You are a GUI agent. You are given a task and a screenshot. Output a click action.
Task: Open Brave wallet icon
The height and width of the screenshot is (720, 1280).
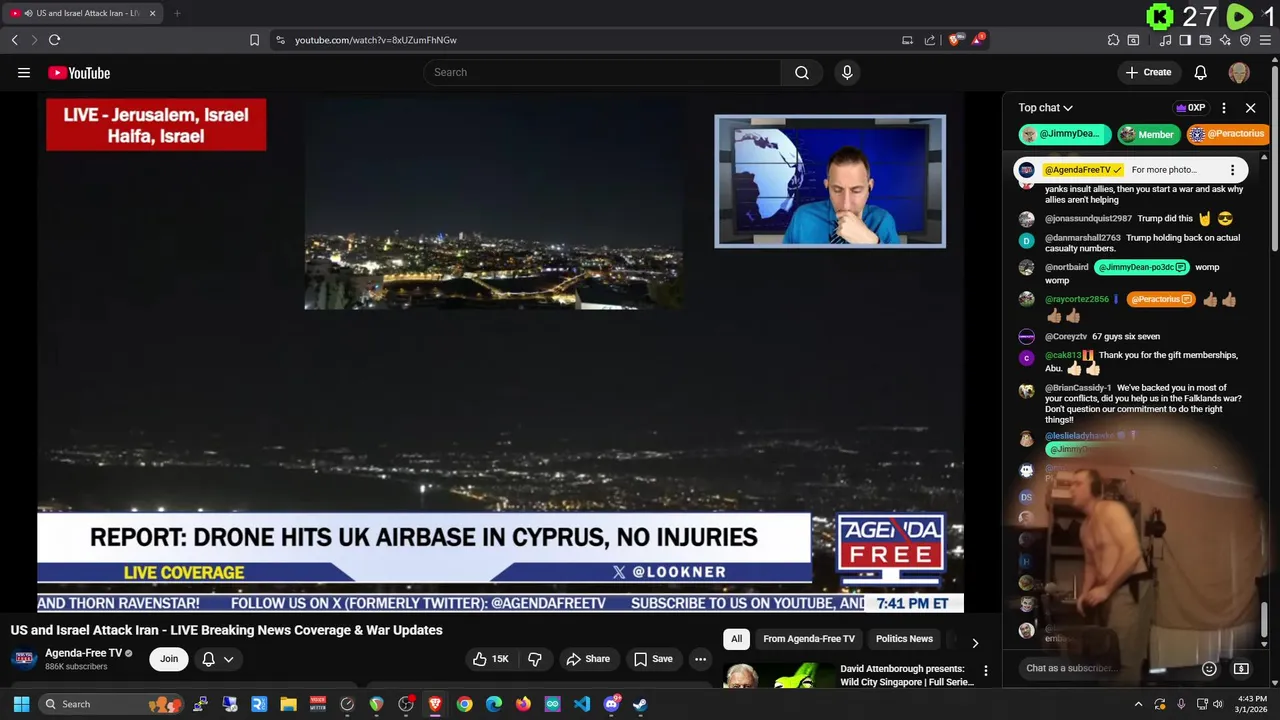1205,40
